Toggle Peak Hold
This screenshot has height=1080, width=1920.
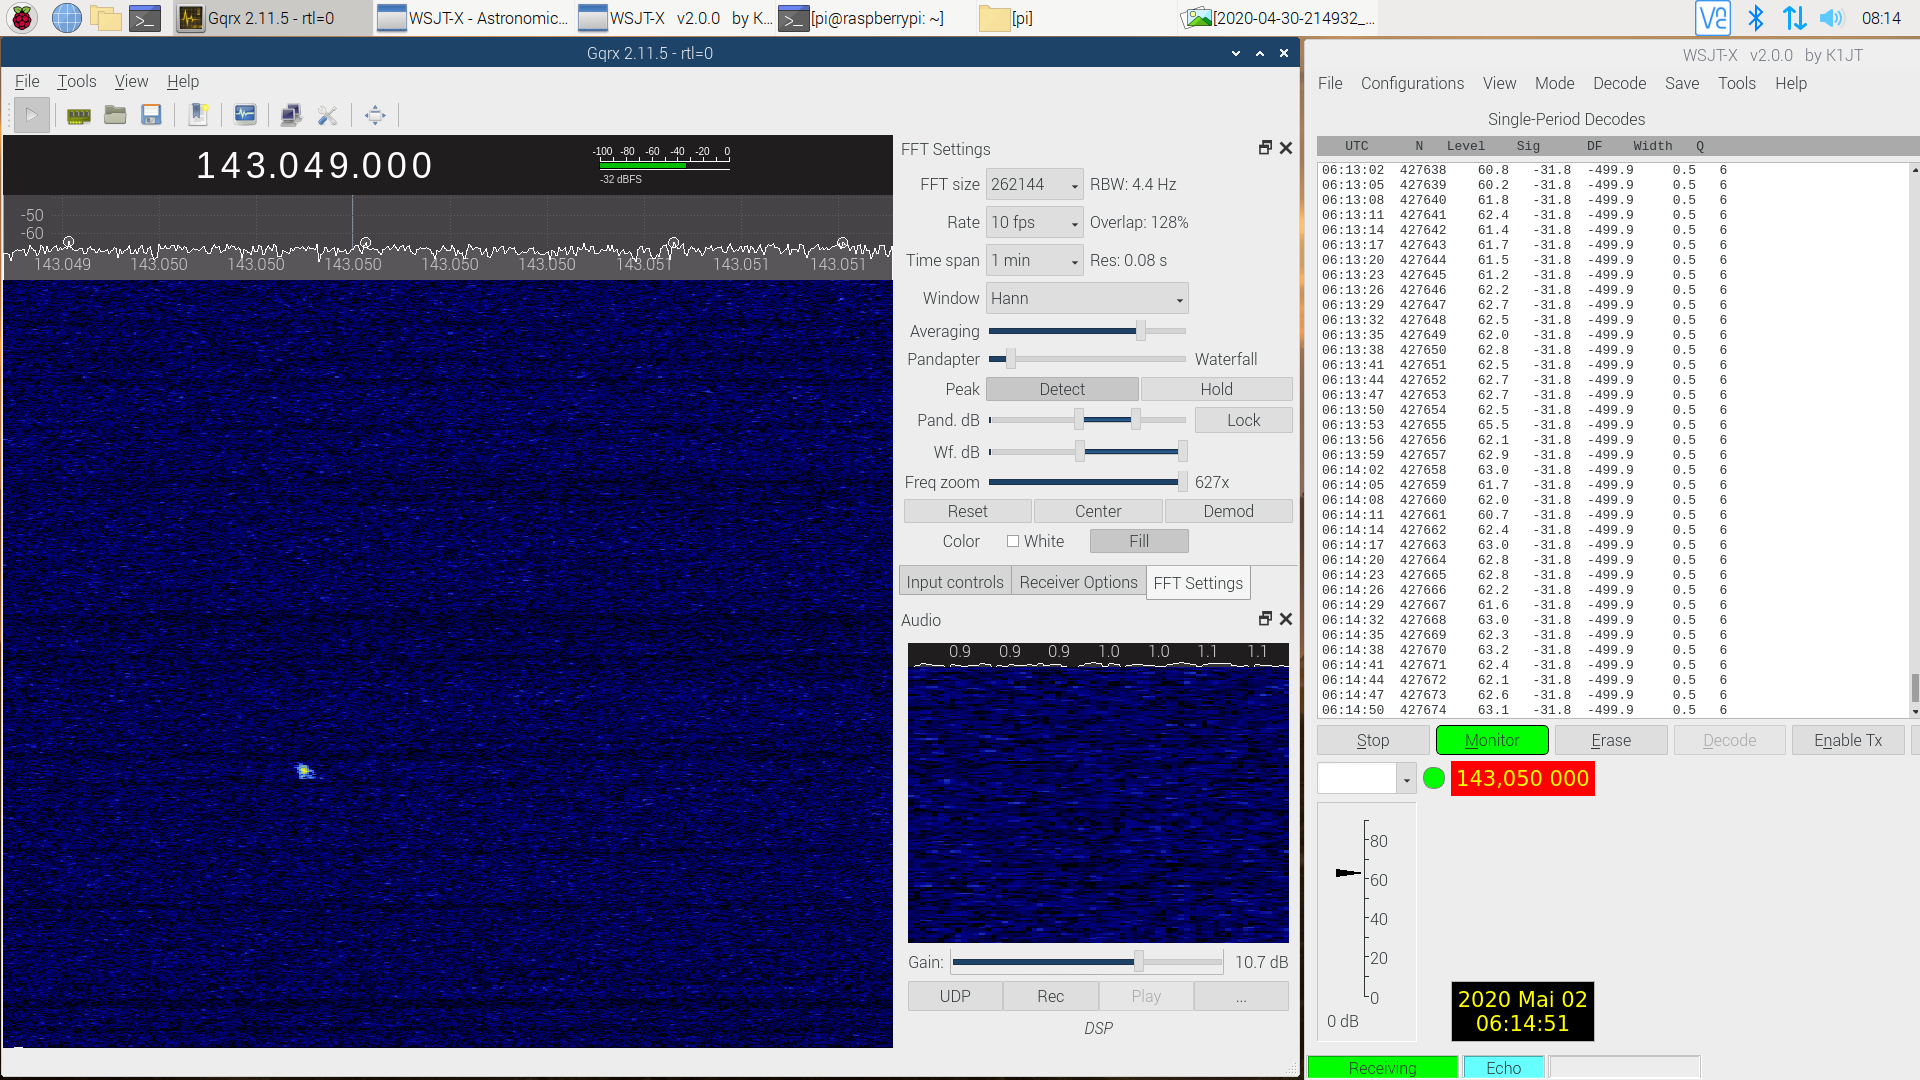pos(1217,389)
